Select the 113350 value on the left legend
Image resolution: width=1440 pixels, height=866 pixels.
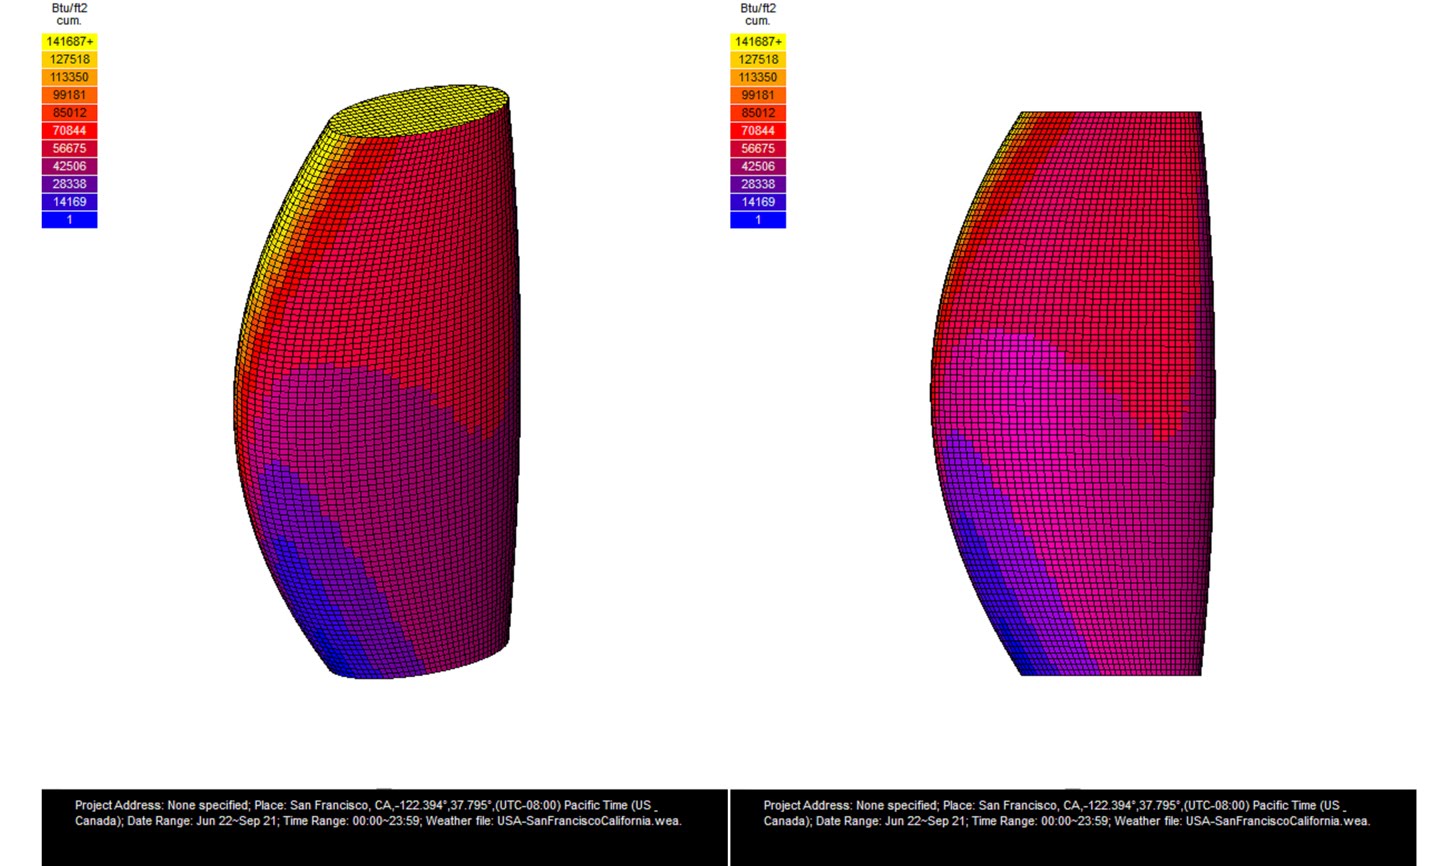pos(69,77)
